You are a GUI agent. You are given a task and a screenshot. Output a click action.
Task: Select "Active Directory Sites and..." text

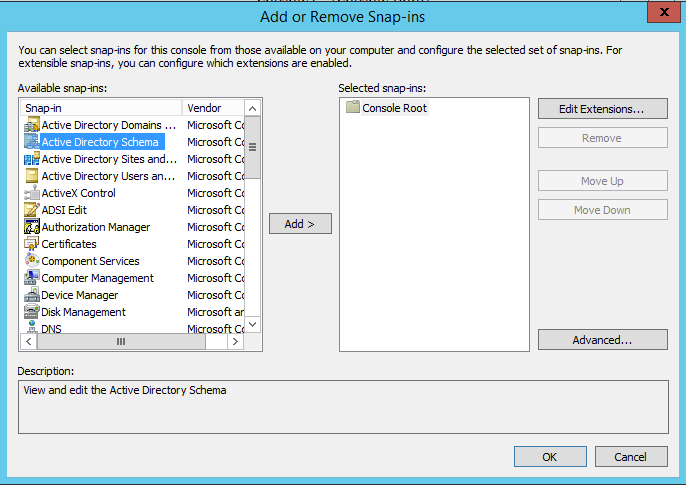[109, 159]
